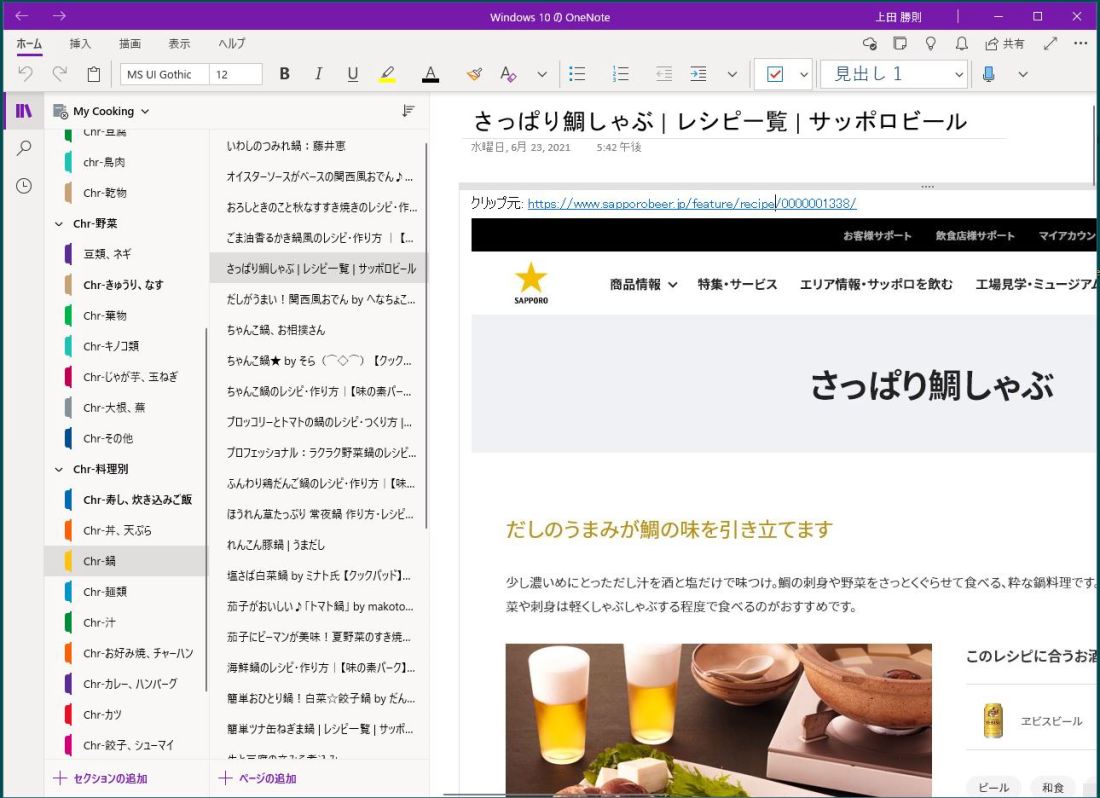Click the Clear Formatting icon

pyautogui.click(x=508, y=74)
